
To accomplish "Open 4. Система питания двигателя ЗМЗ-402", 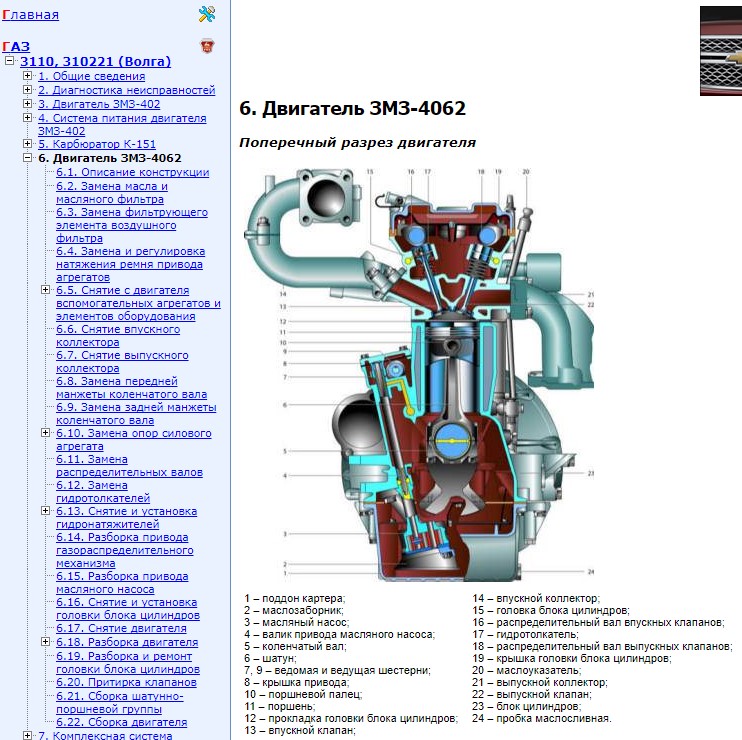I will pyautogui.click(x=122, y=124).
